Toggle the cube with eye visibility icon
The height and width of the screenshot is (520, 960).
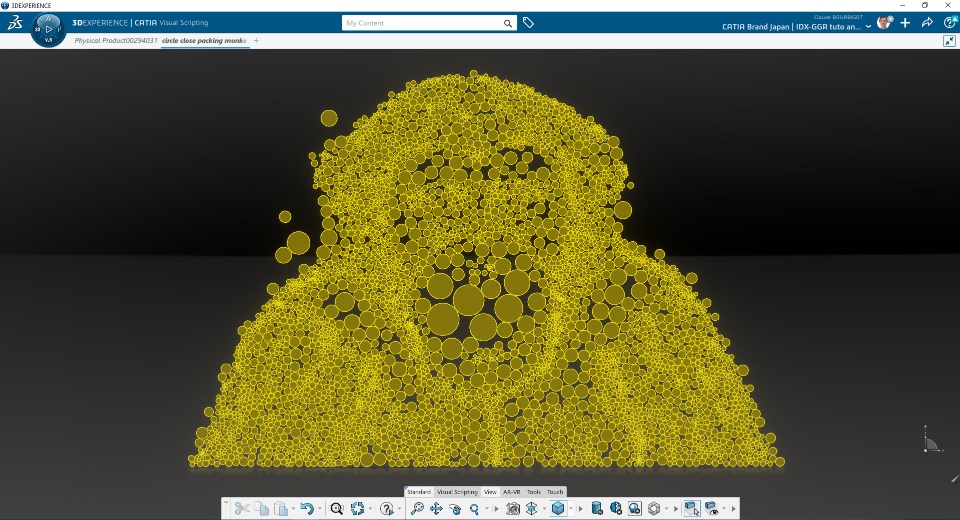(x=711, y=508)
